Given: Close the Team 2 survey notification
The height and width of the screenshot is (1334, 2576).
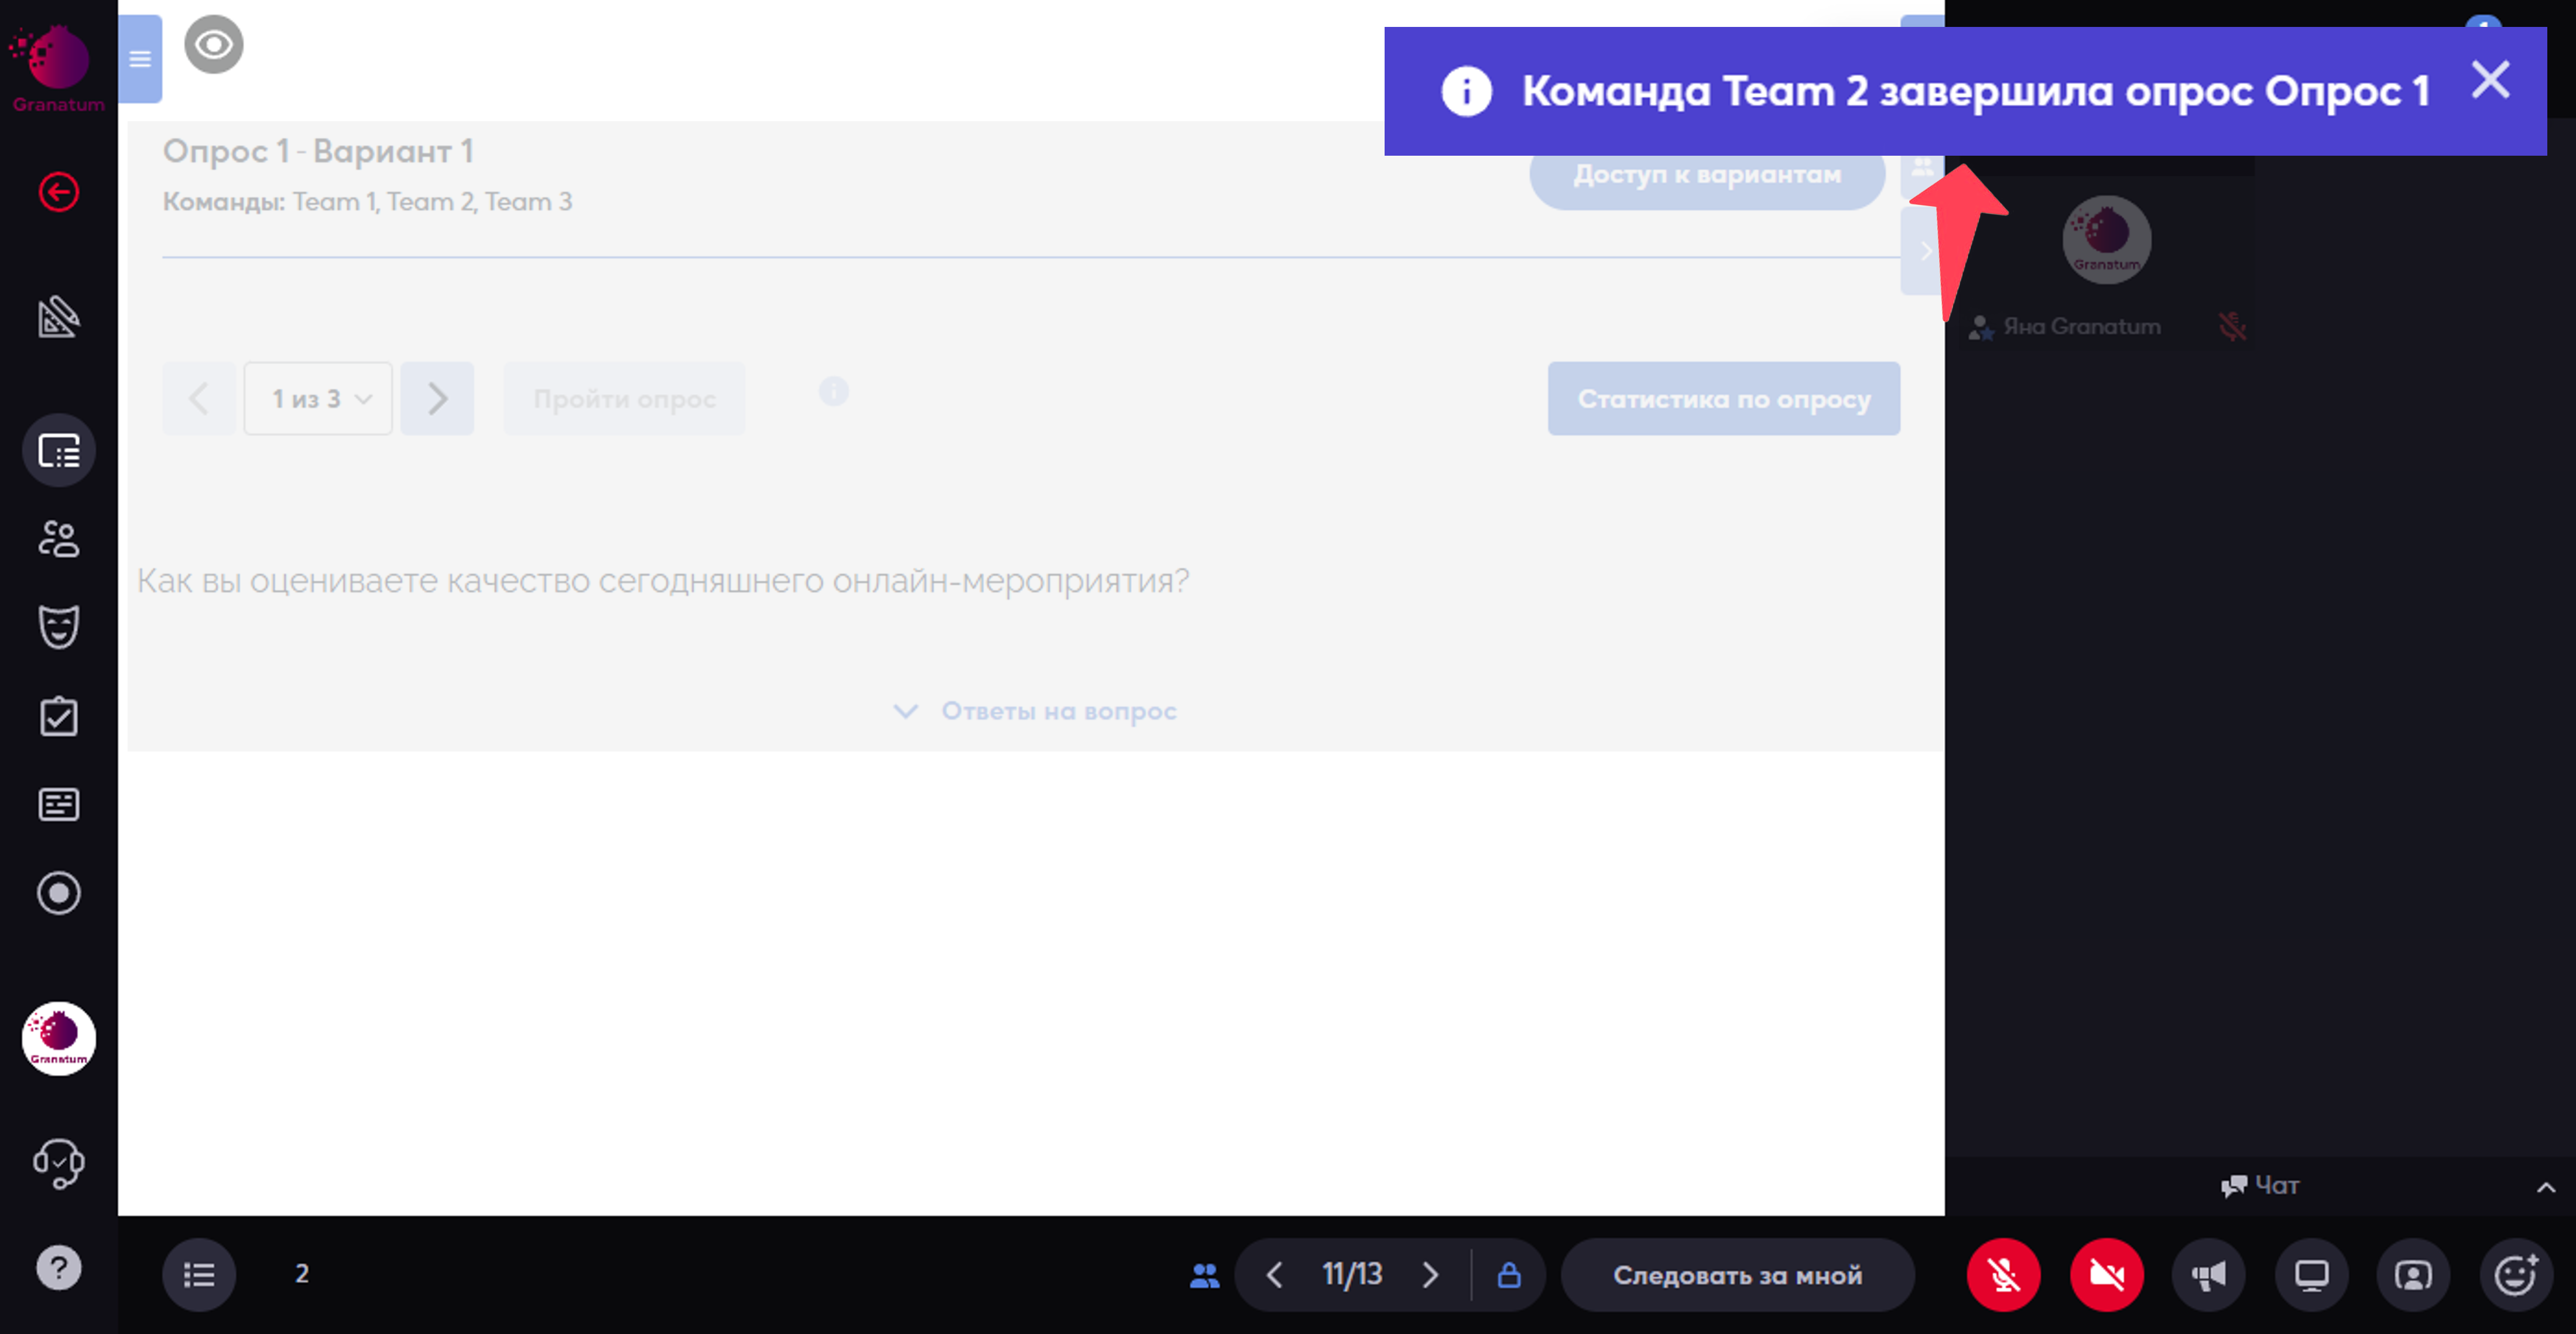Looking at the screenshot, I should point(2490,80).
